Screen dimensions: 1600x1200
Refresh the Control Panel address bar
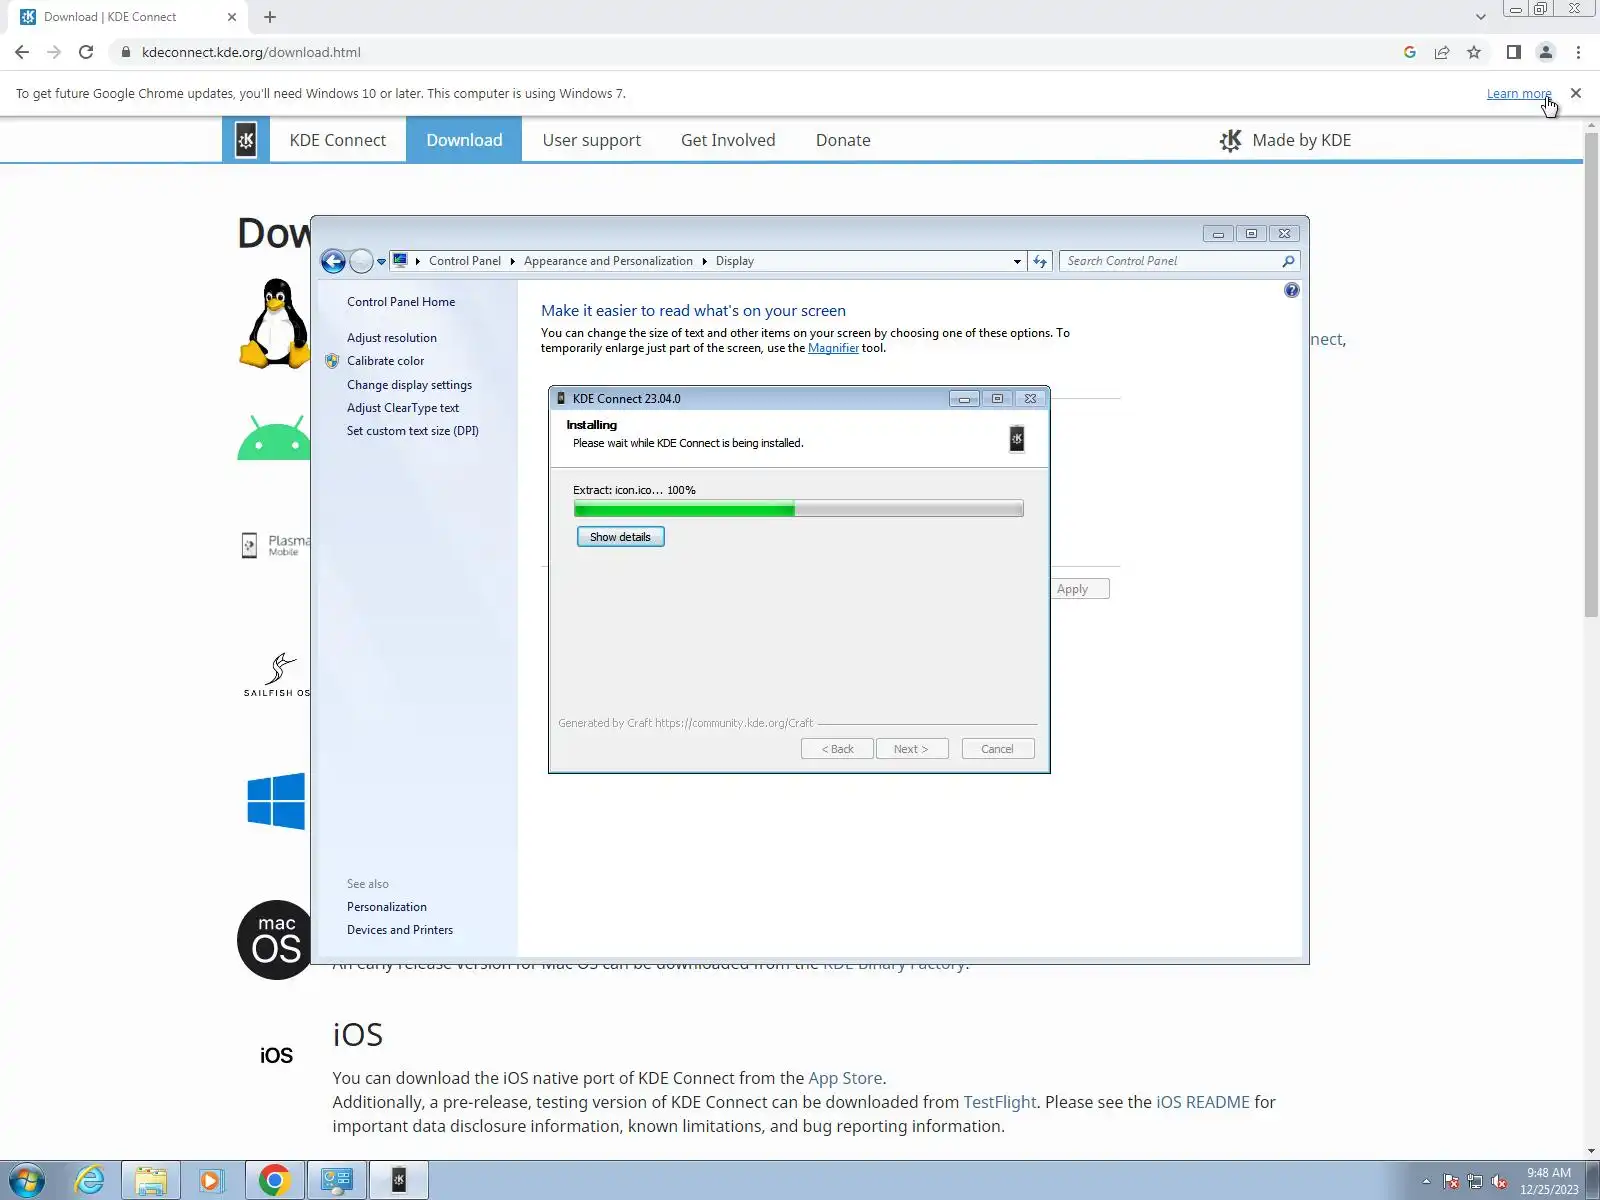1040,261
